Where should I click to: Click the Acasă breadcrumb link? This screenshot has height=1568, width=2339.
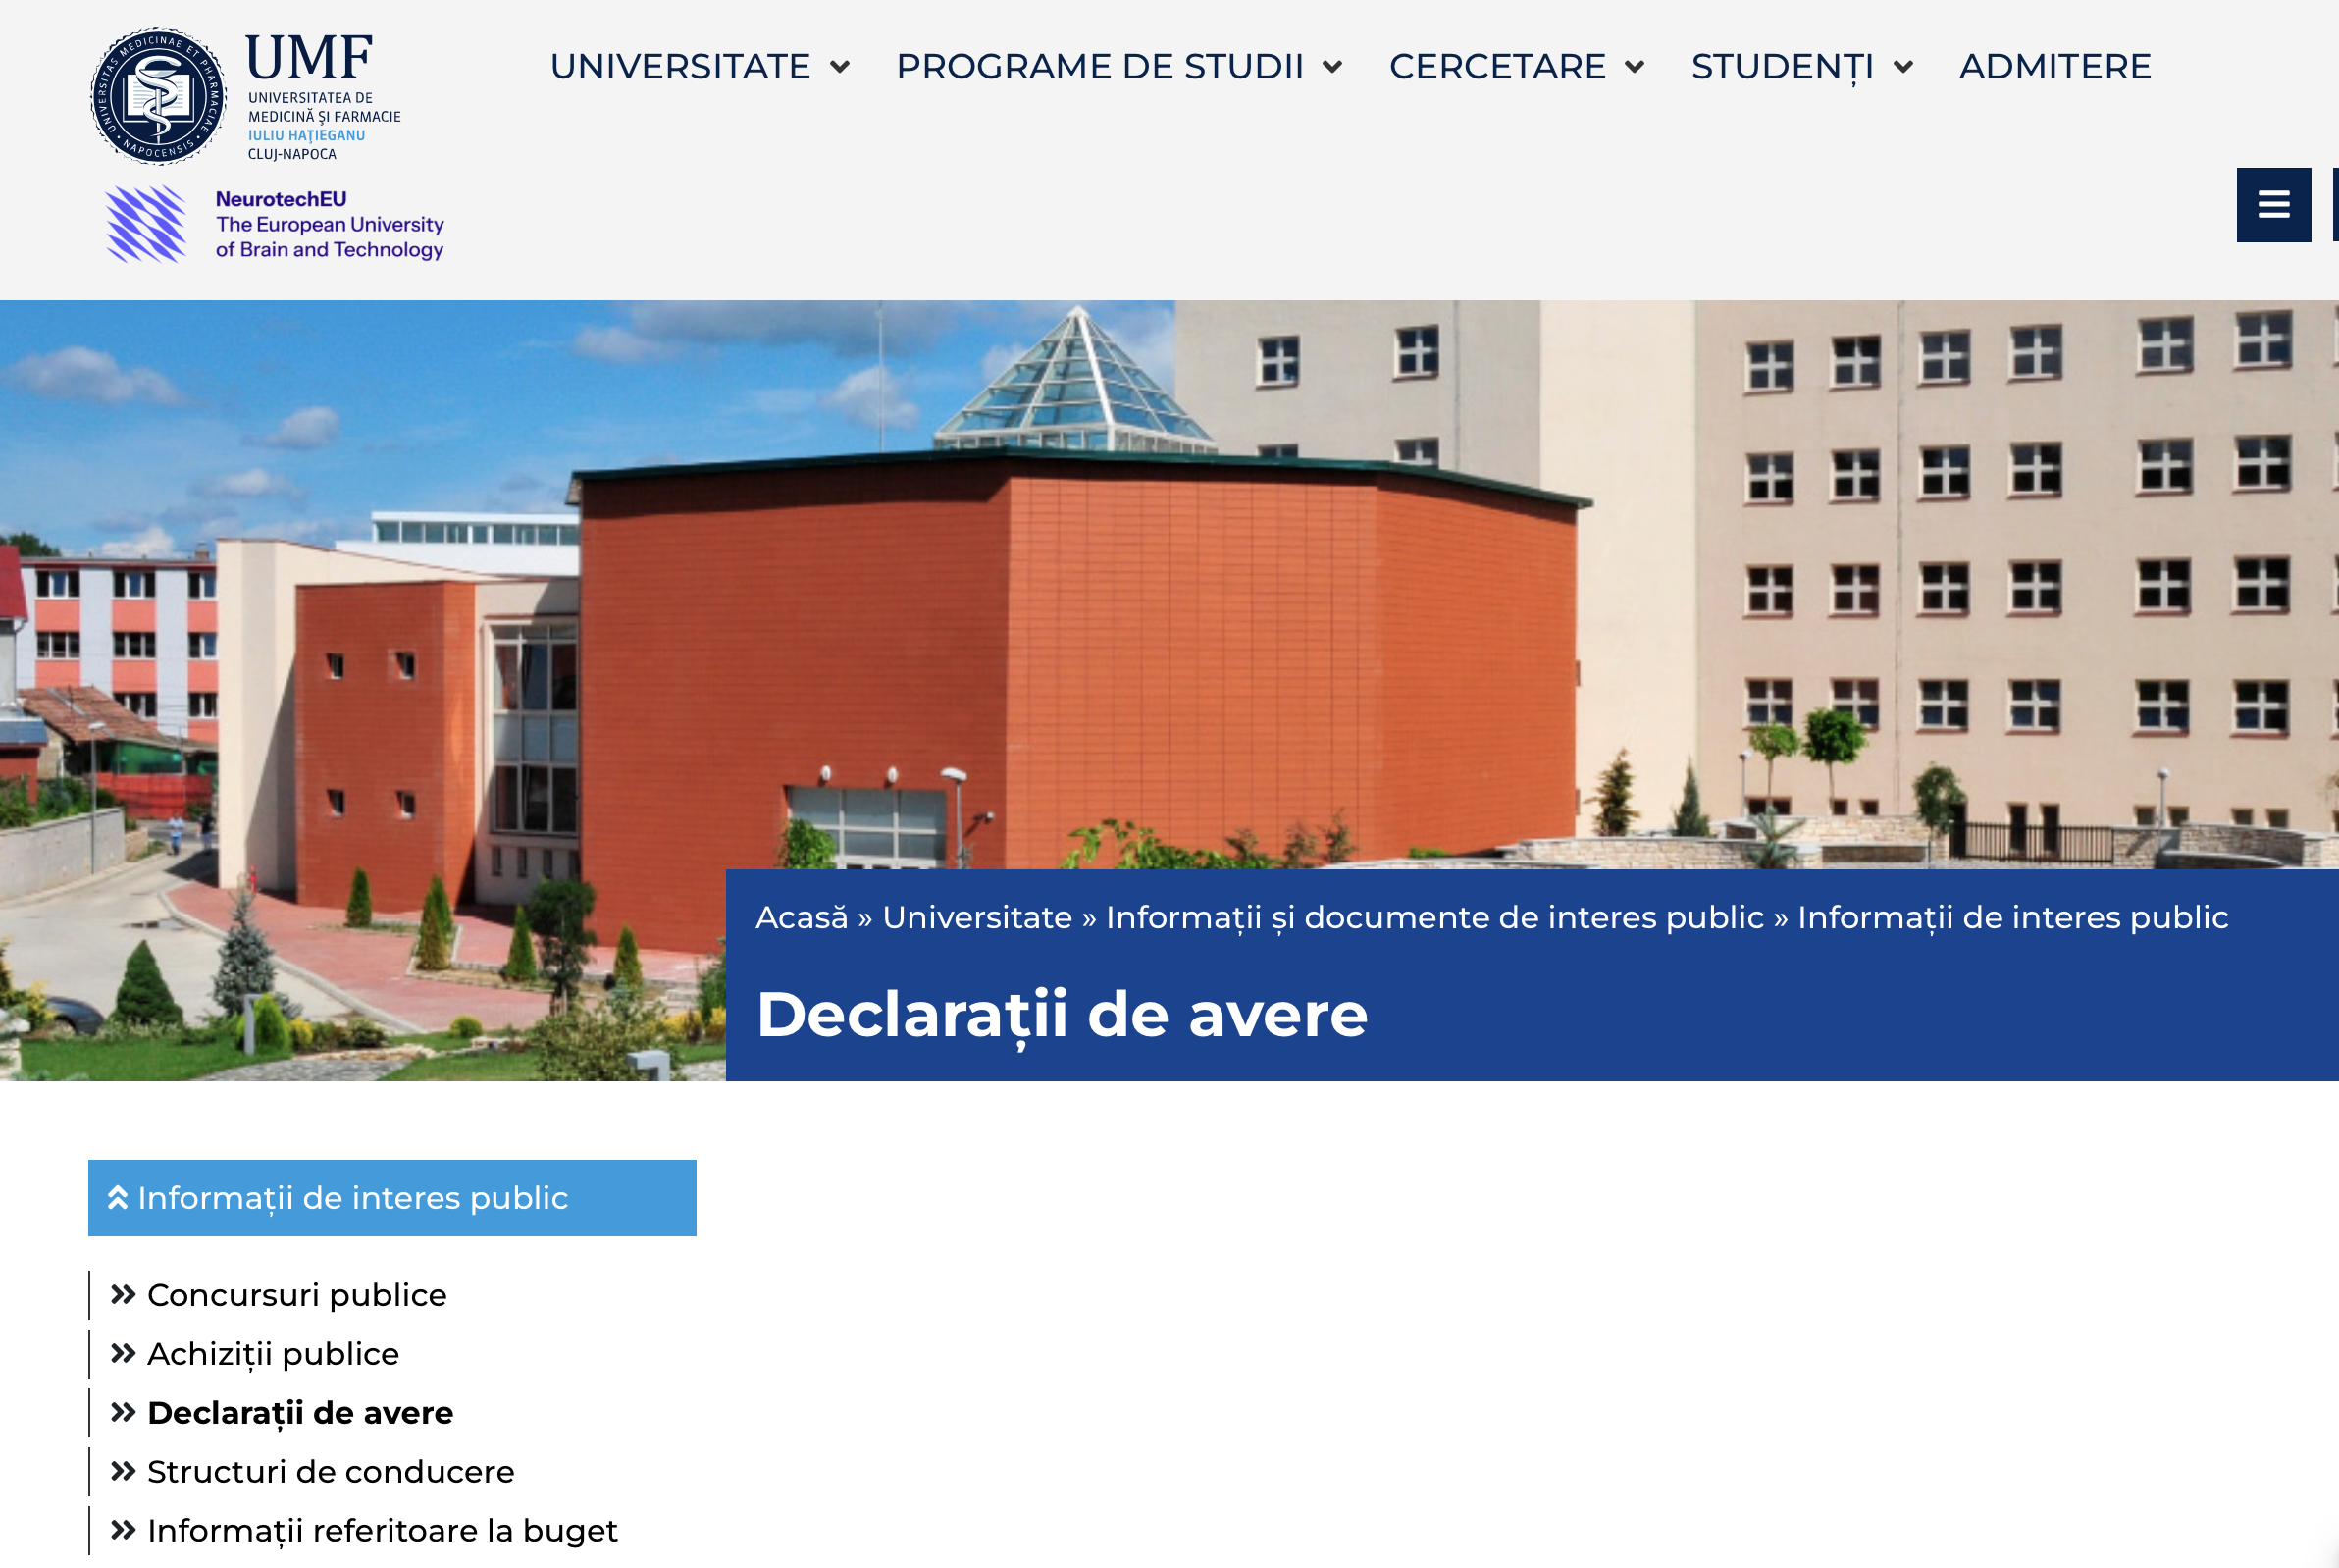coord(801,917)
